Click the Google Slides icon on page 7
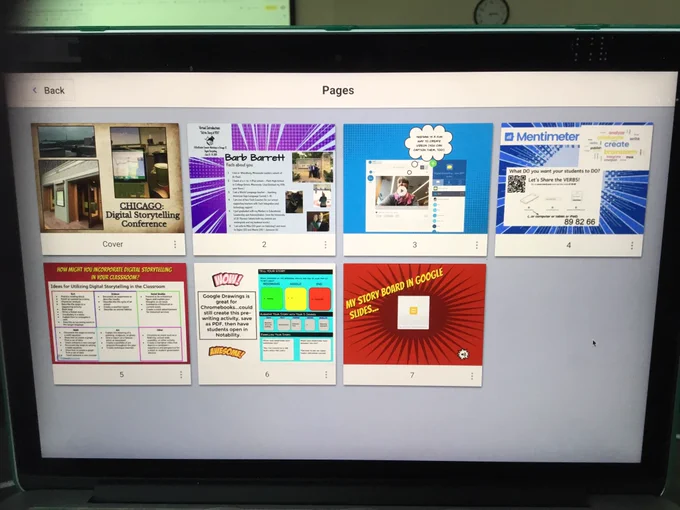Image resolution: width=680 pixels, height=510 pixels. coord(413,311)
